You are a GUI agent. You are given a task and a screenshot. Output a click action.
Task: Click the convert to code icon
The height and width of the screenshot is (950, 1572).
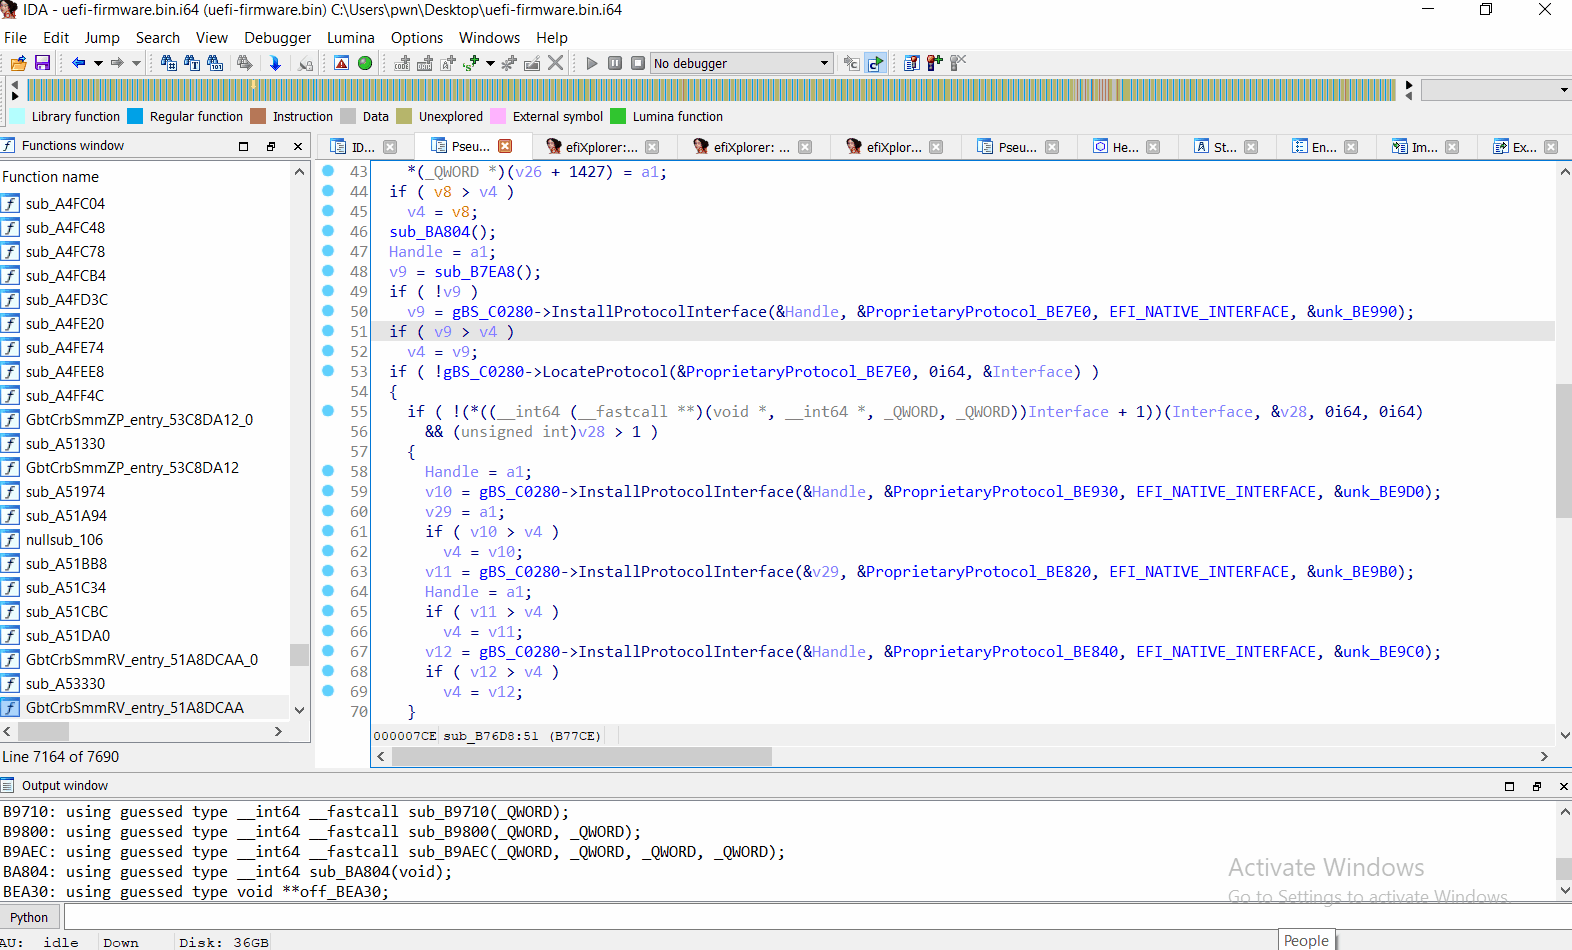402,63
